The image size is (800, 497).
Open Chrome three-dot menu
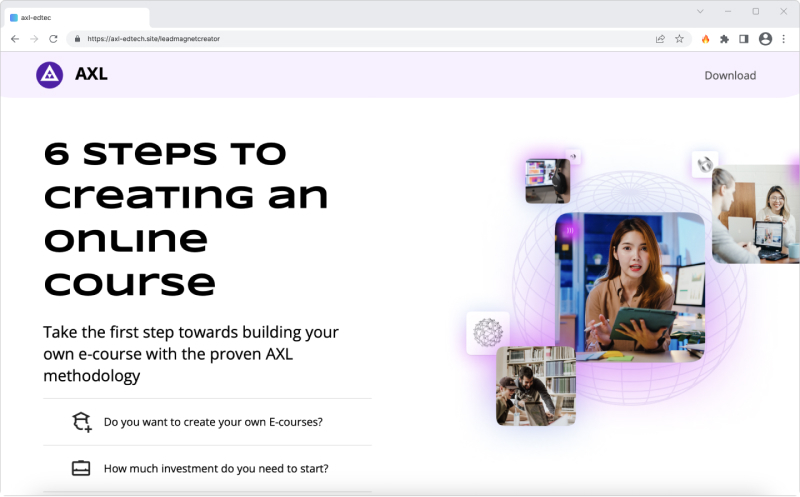pyautogui.click(x=784, y=39)
